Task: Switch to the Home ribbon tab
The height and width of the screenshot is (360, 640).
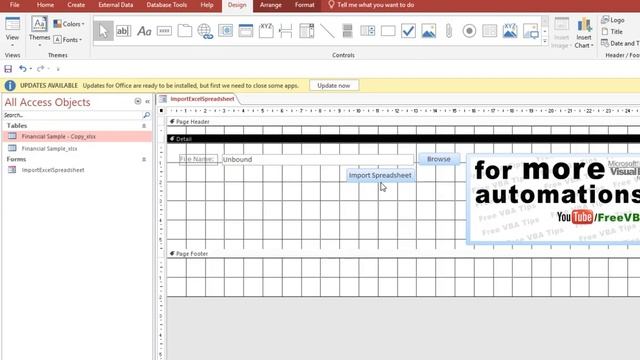Action: pos(45,5)
